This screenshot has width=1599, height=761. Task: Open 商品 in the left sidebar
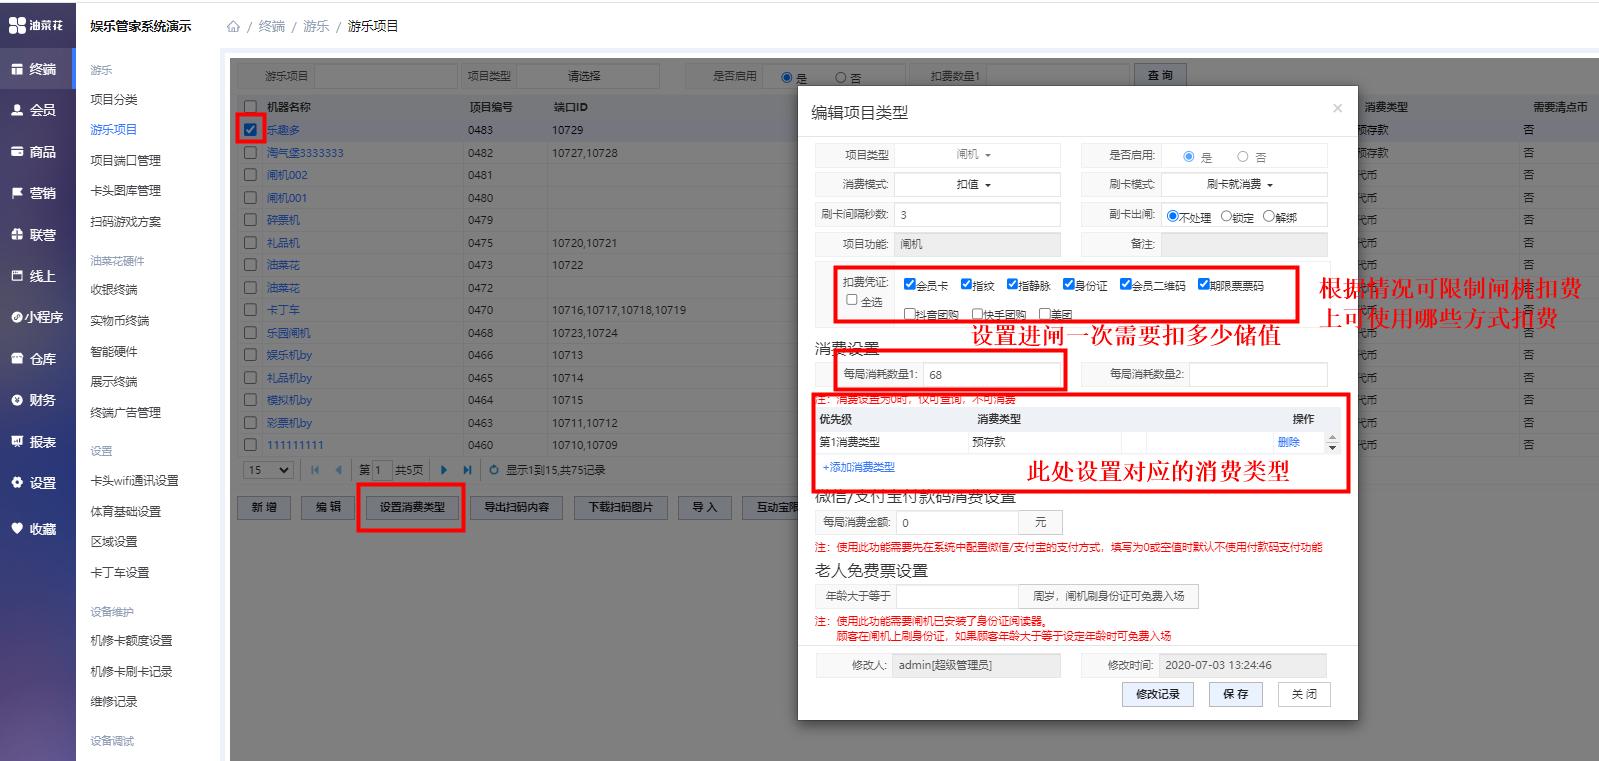(x=38, y=152)
